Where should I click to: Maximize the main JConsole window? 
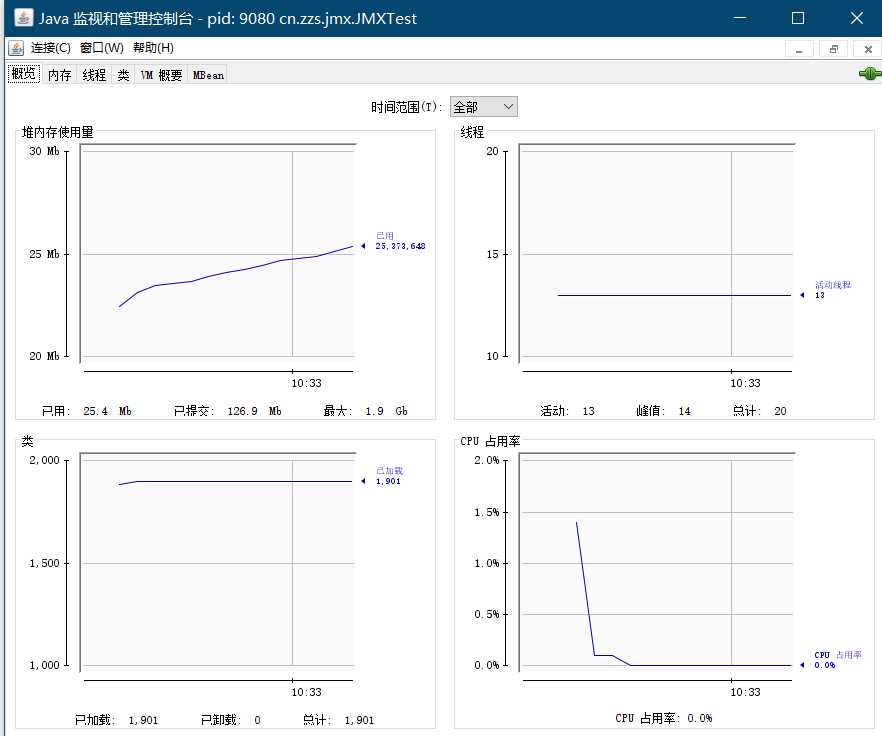pyautogui.click(x=798, y=18)
